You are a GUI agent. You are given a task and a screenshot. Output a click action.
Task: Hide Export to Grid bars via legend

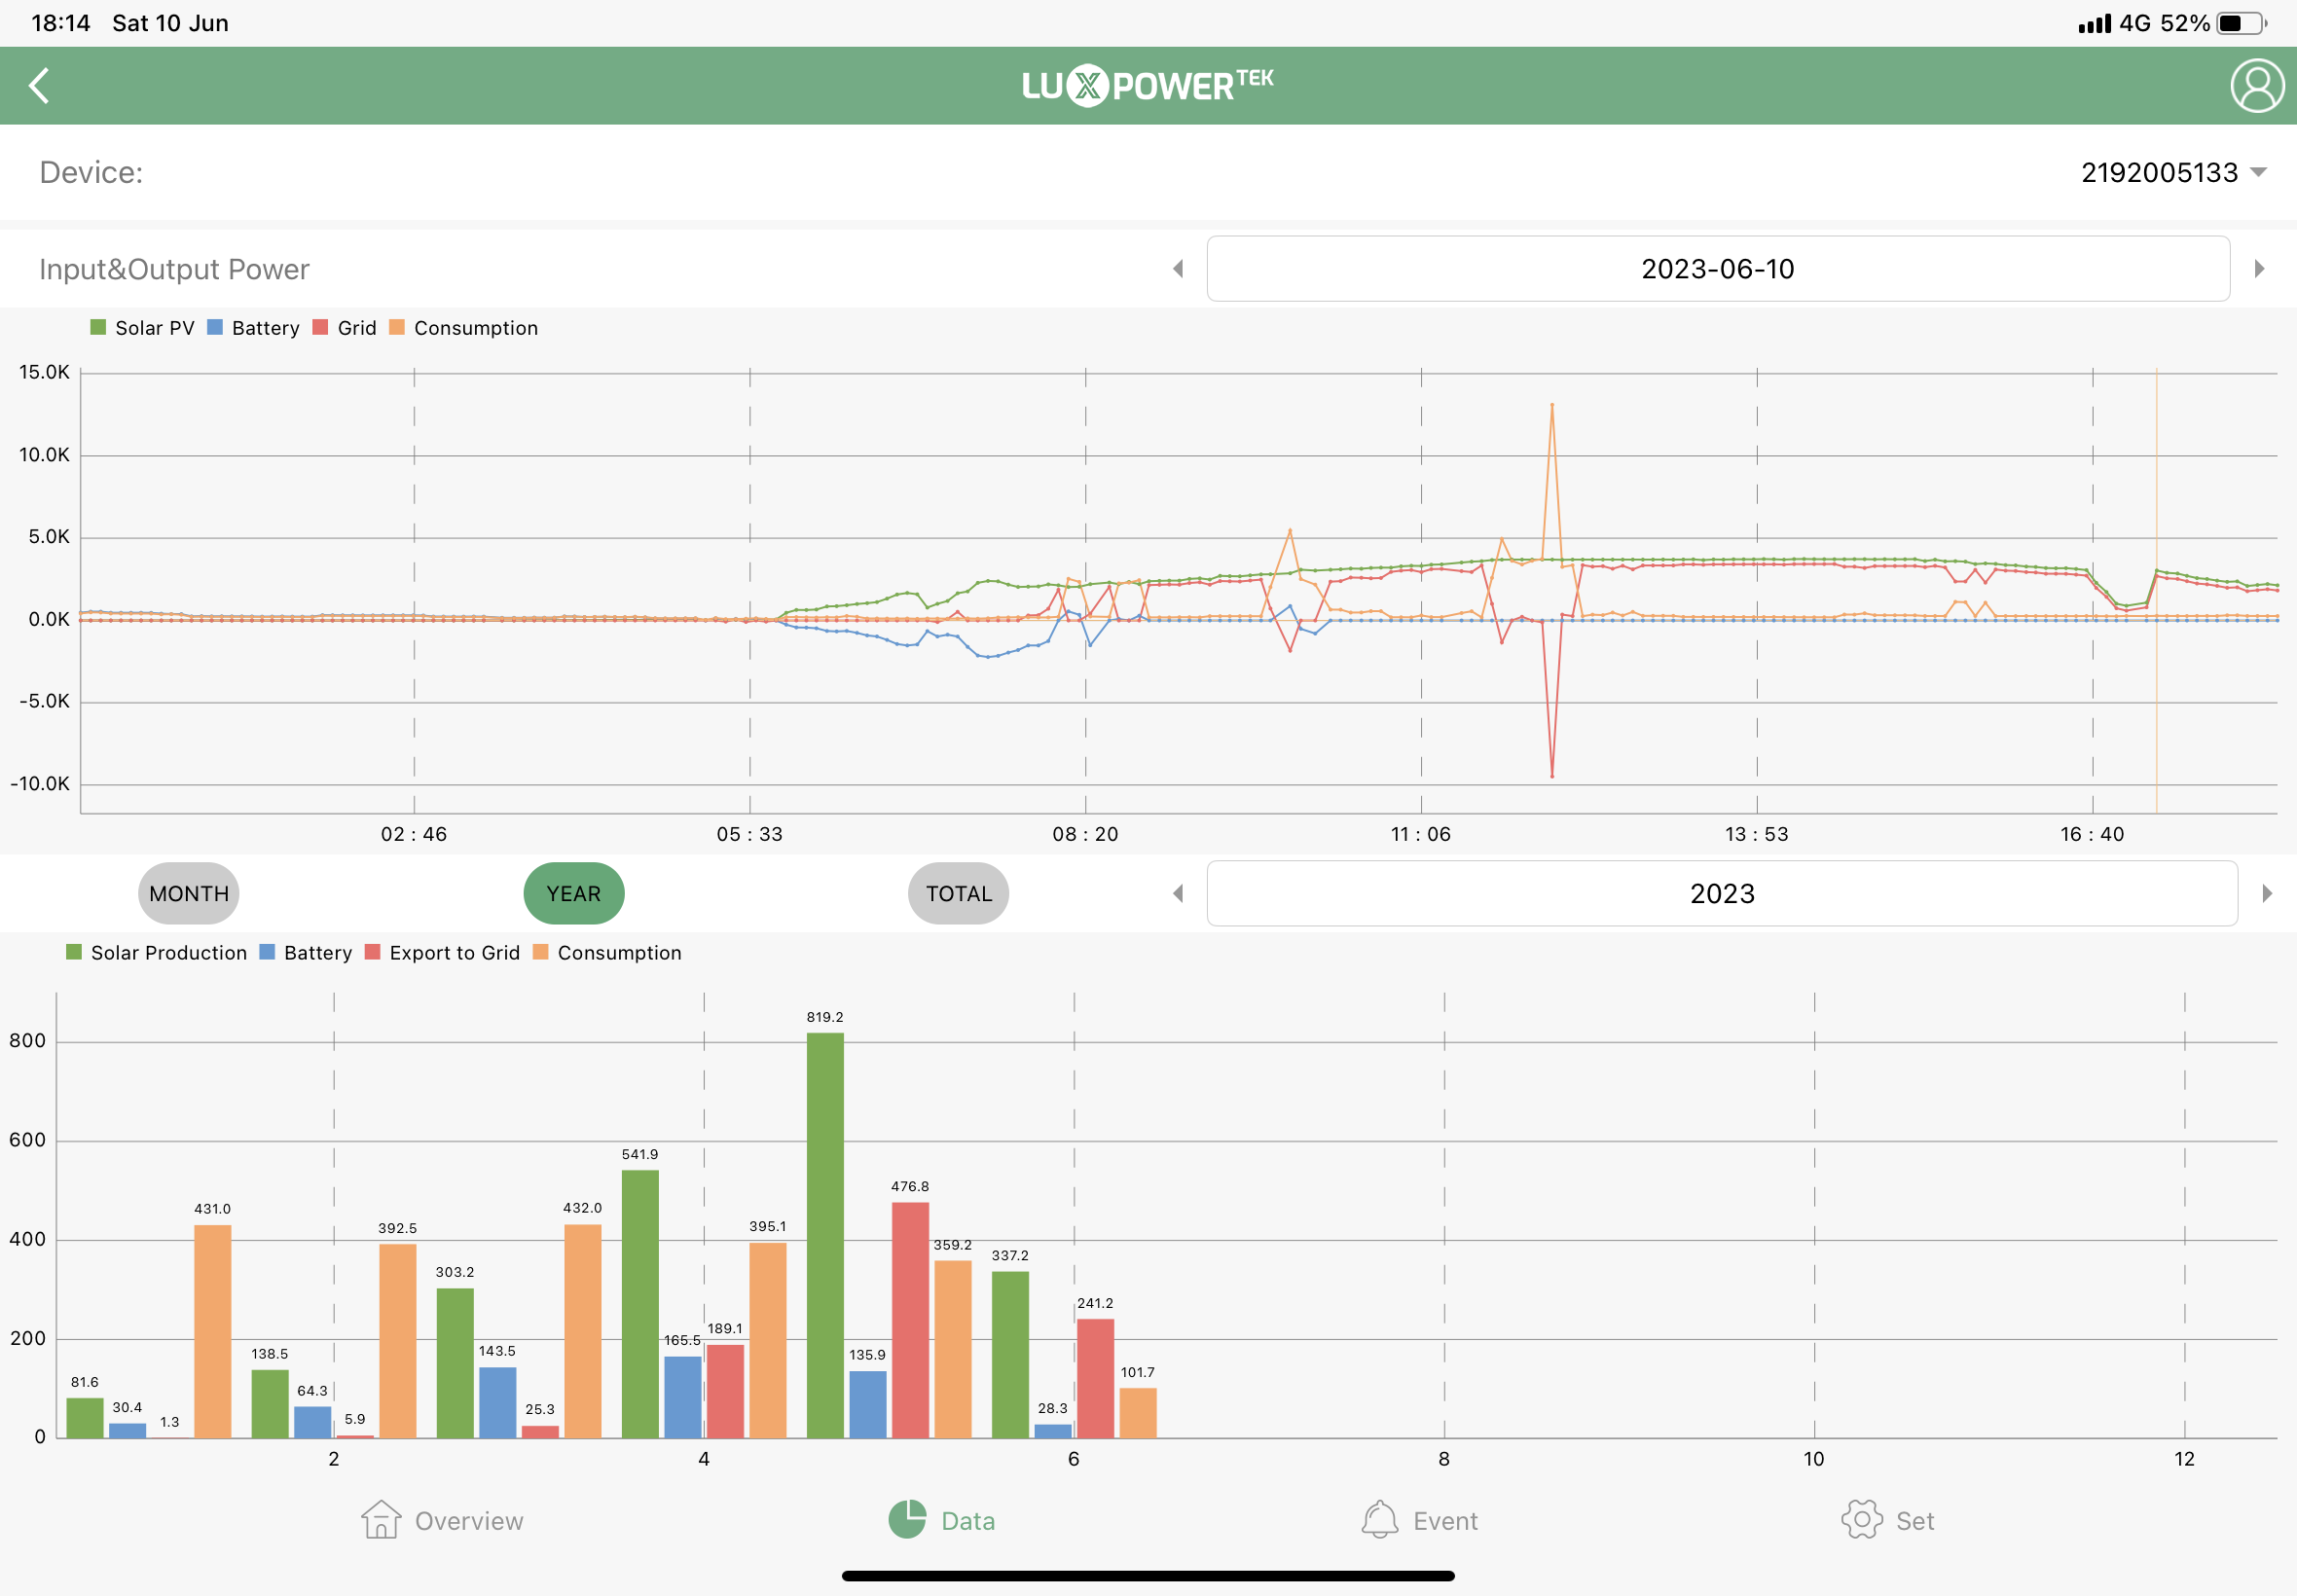[x=443, y=953]
